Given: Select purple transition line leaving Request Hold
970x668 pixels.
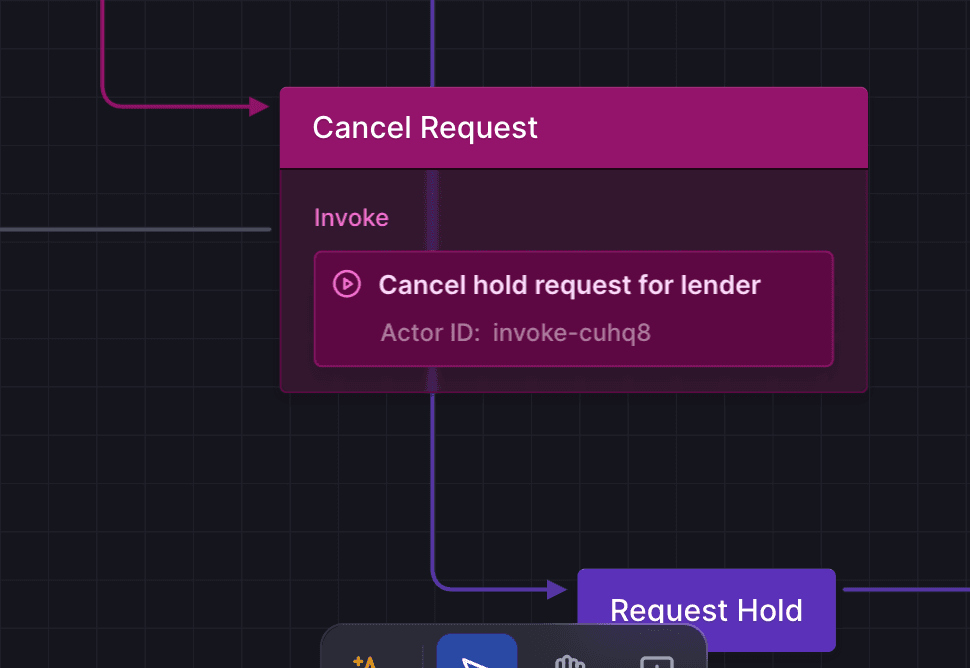Looking at the screenshot, I should pyautogui.click(x=906, y=589).
